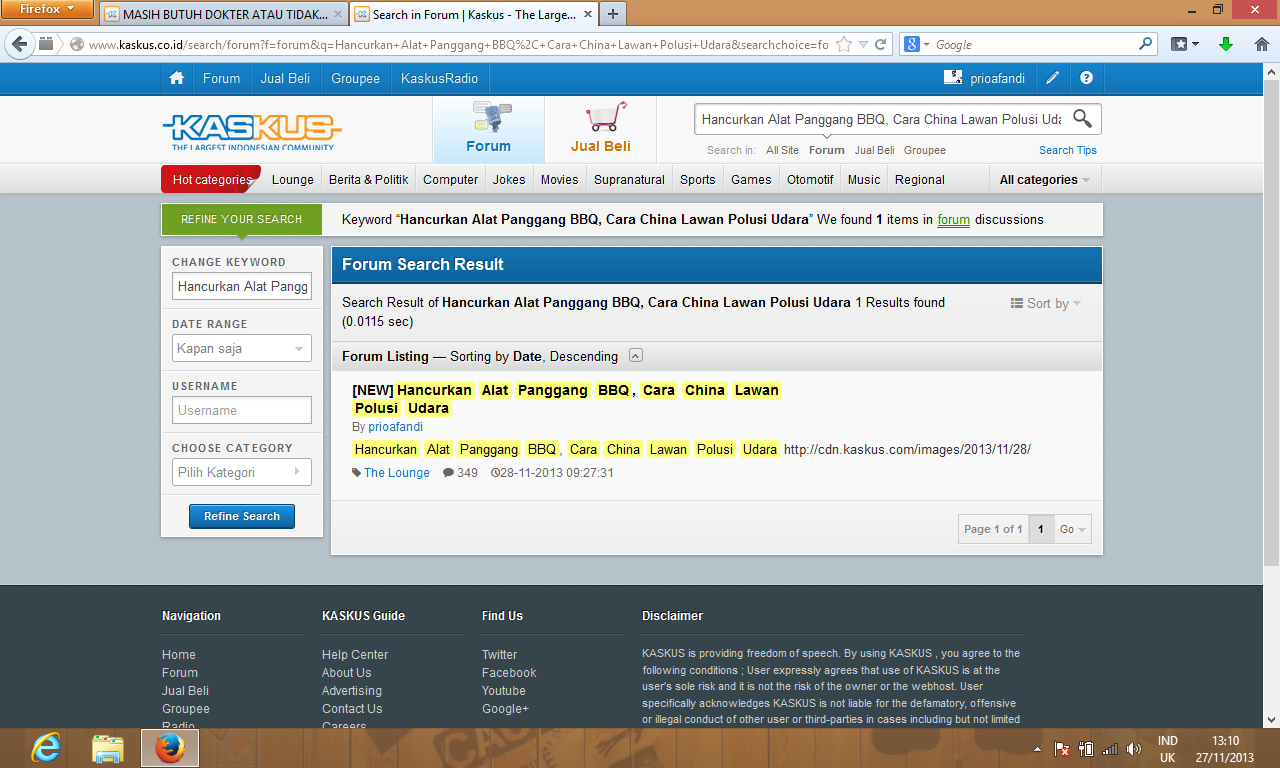Collapse the Forum Listing section

[x=636, y=356]
